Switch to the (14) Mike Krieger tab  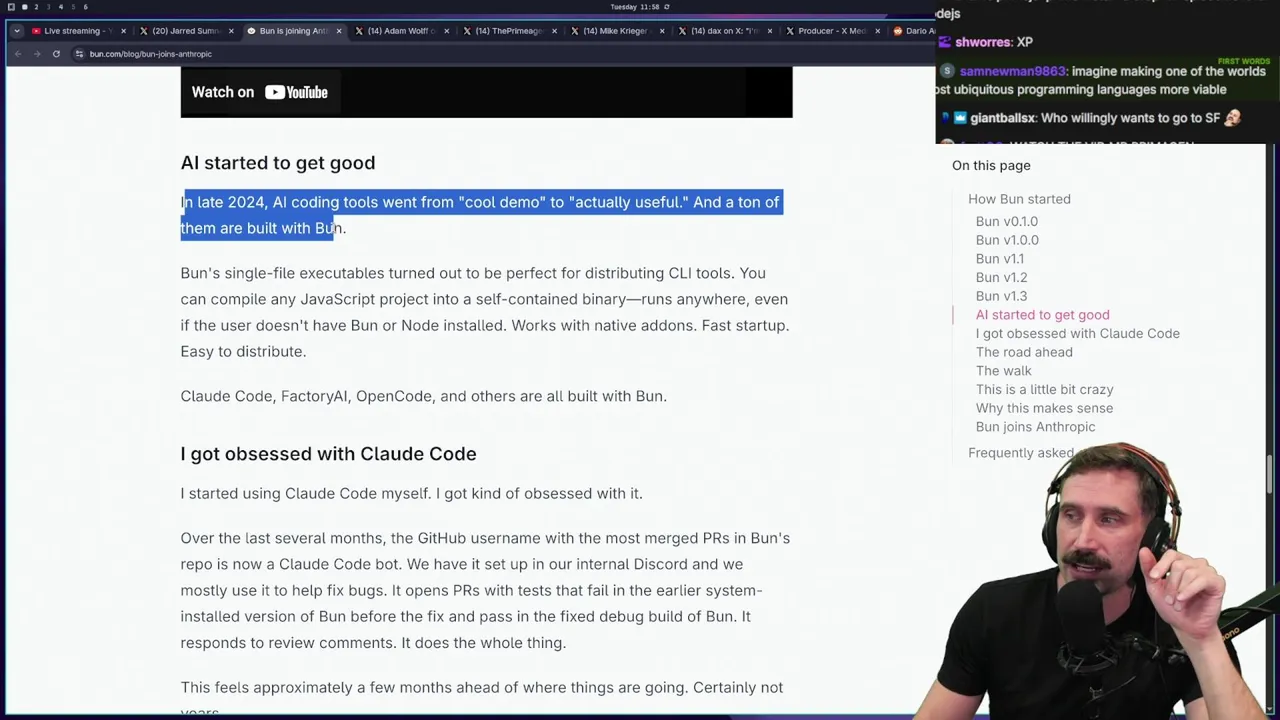616,31
